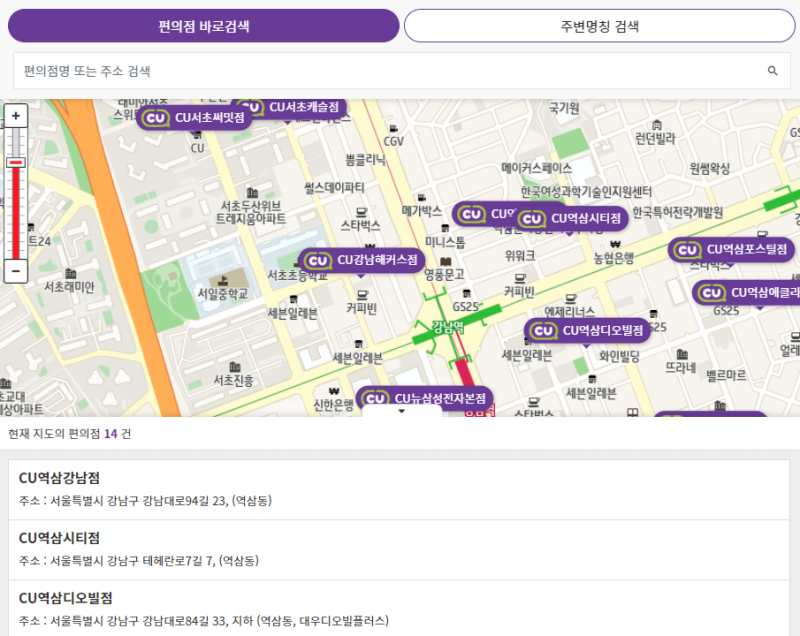Click address 강남대로94길 23 in list
This screenshot has height=636, width=800.
point(184,501)
